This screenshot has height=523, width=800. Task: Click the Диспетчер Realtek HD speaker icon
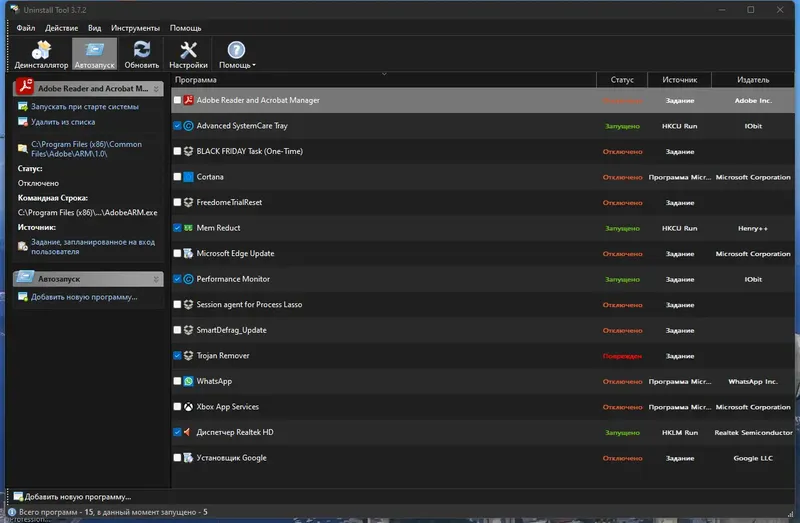[x=188, y=432]
